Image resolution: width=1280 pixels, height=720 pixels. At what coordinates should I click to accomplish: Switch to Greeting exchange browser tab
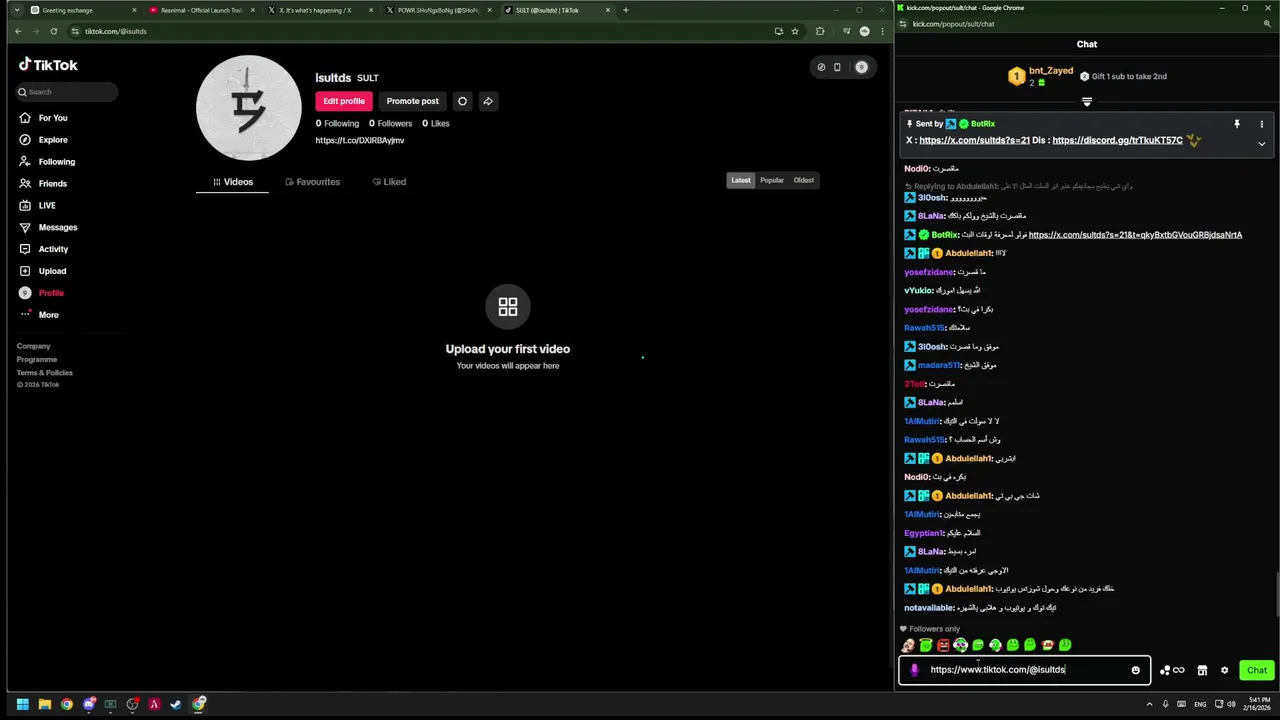pyautogui.click(x=83, y=10)
